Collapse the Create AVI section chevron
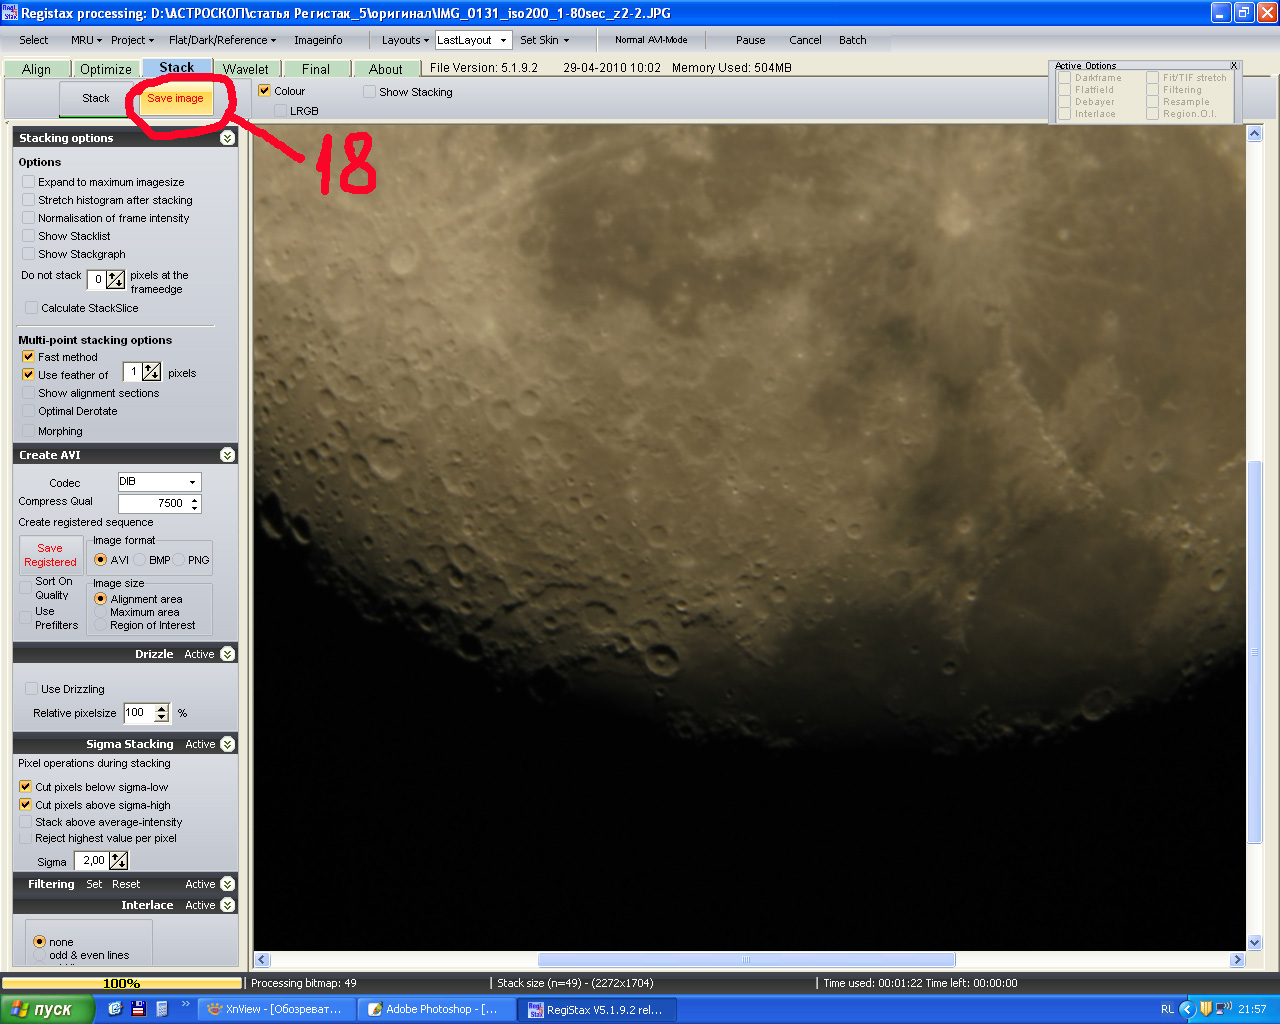 (227, 455)
